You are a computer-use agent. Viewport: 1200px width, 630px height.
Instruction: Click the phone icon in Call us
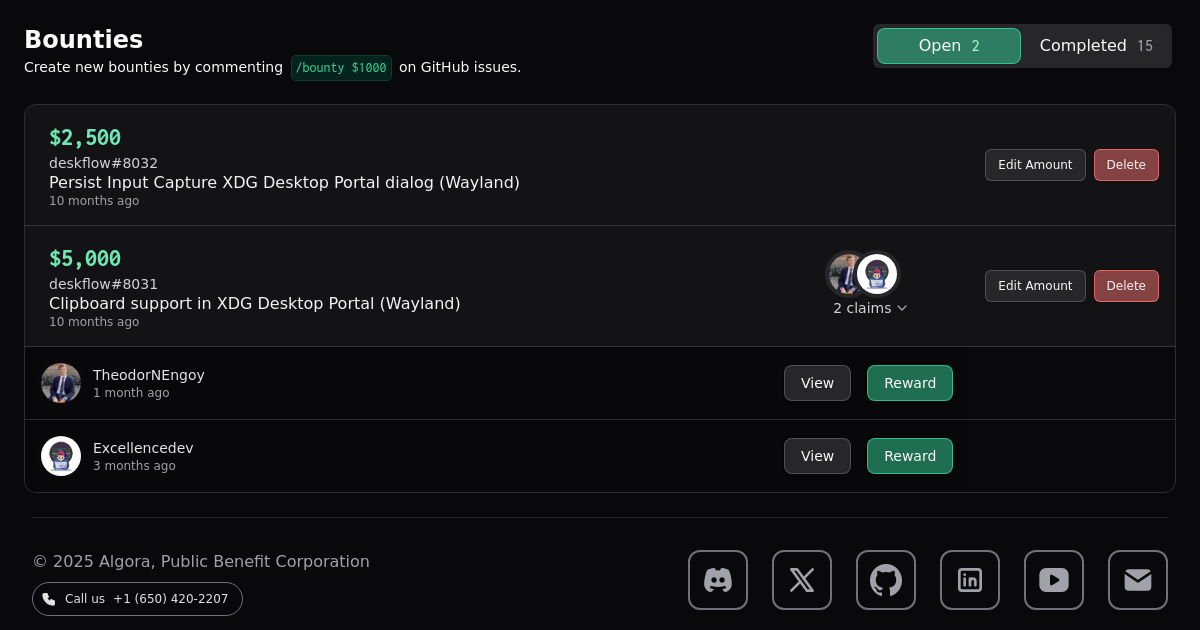tap(49, 599)
